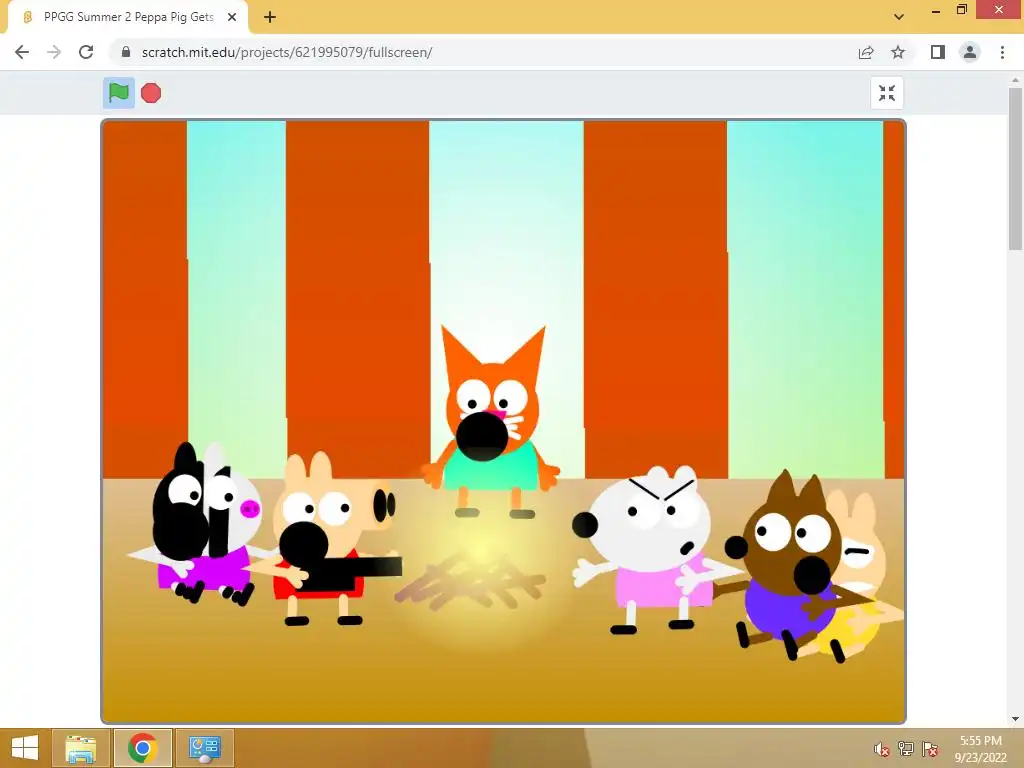Select the PPGG Summer 2 Peppa Pig tab
1024x768 pixels.
pos(128,17)
